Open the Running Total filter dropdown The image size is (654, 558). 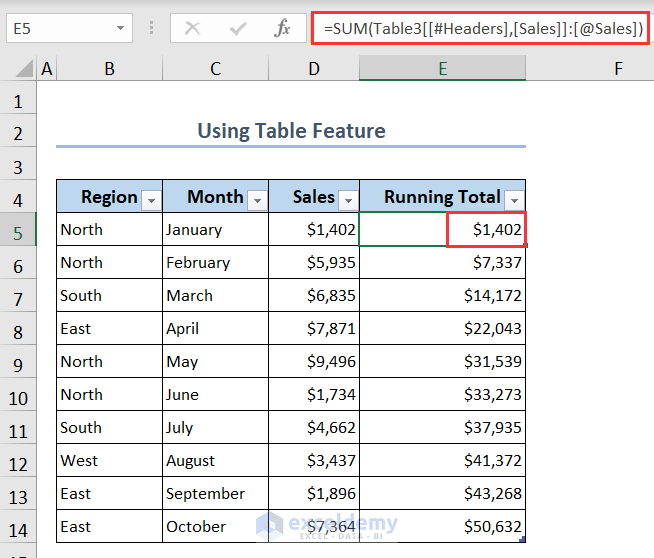[514, 200]
